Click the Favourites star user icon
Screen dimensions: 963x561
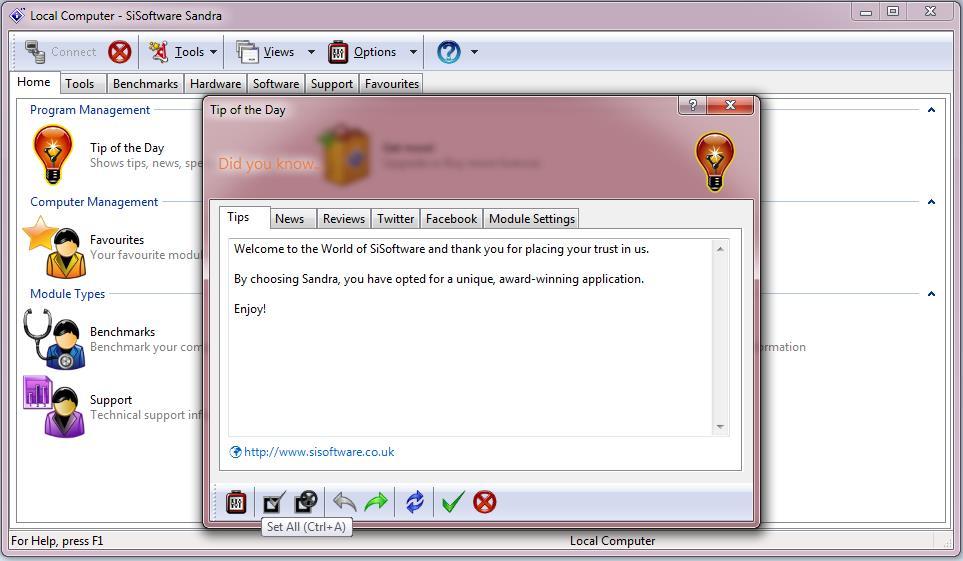55,247
